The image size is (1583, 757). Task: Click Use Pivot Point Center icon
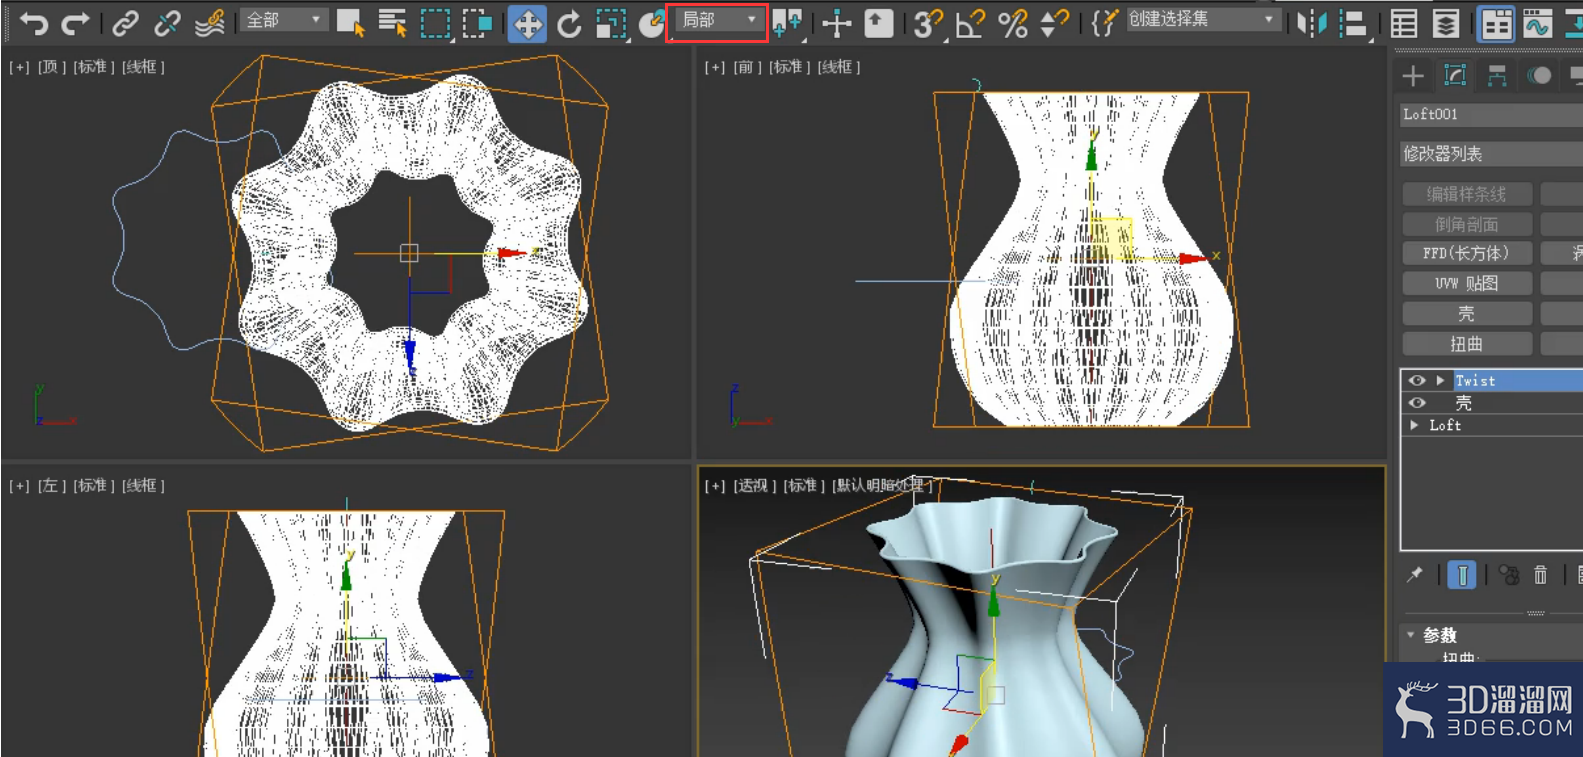tap(787, 23)
